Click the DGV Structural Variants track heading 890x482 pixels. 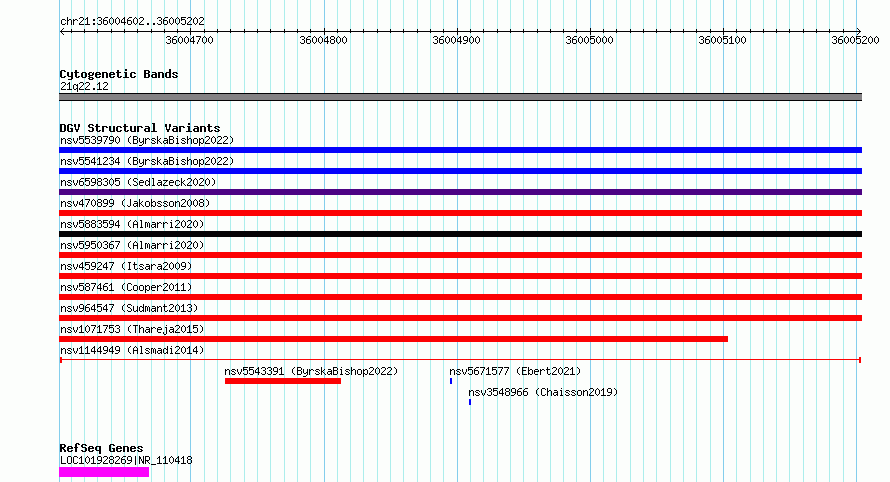140,128
